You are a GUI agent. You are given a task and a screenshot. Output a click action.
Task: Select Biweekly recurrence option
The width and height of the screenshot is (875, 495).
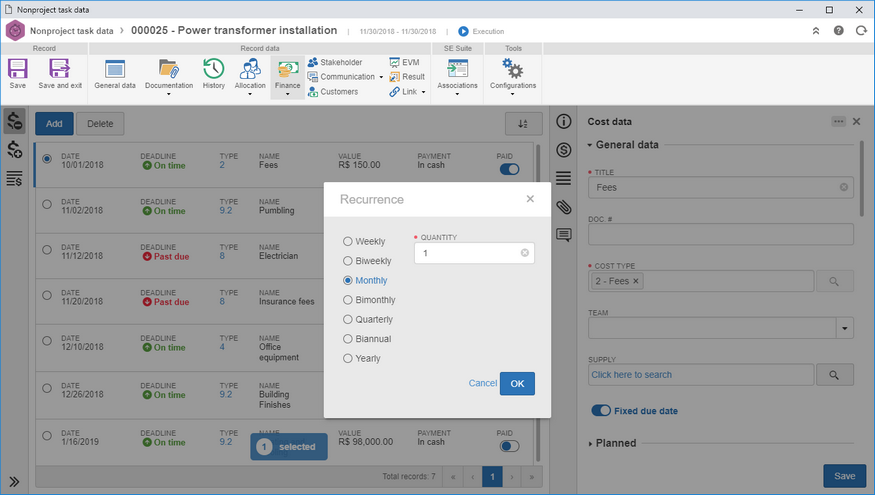(348, 261)
